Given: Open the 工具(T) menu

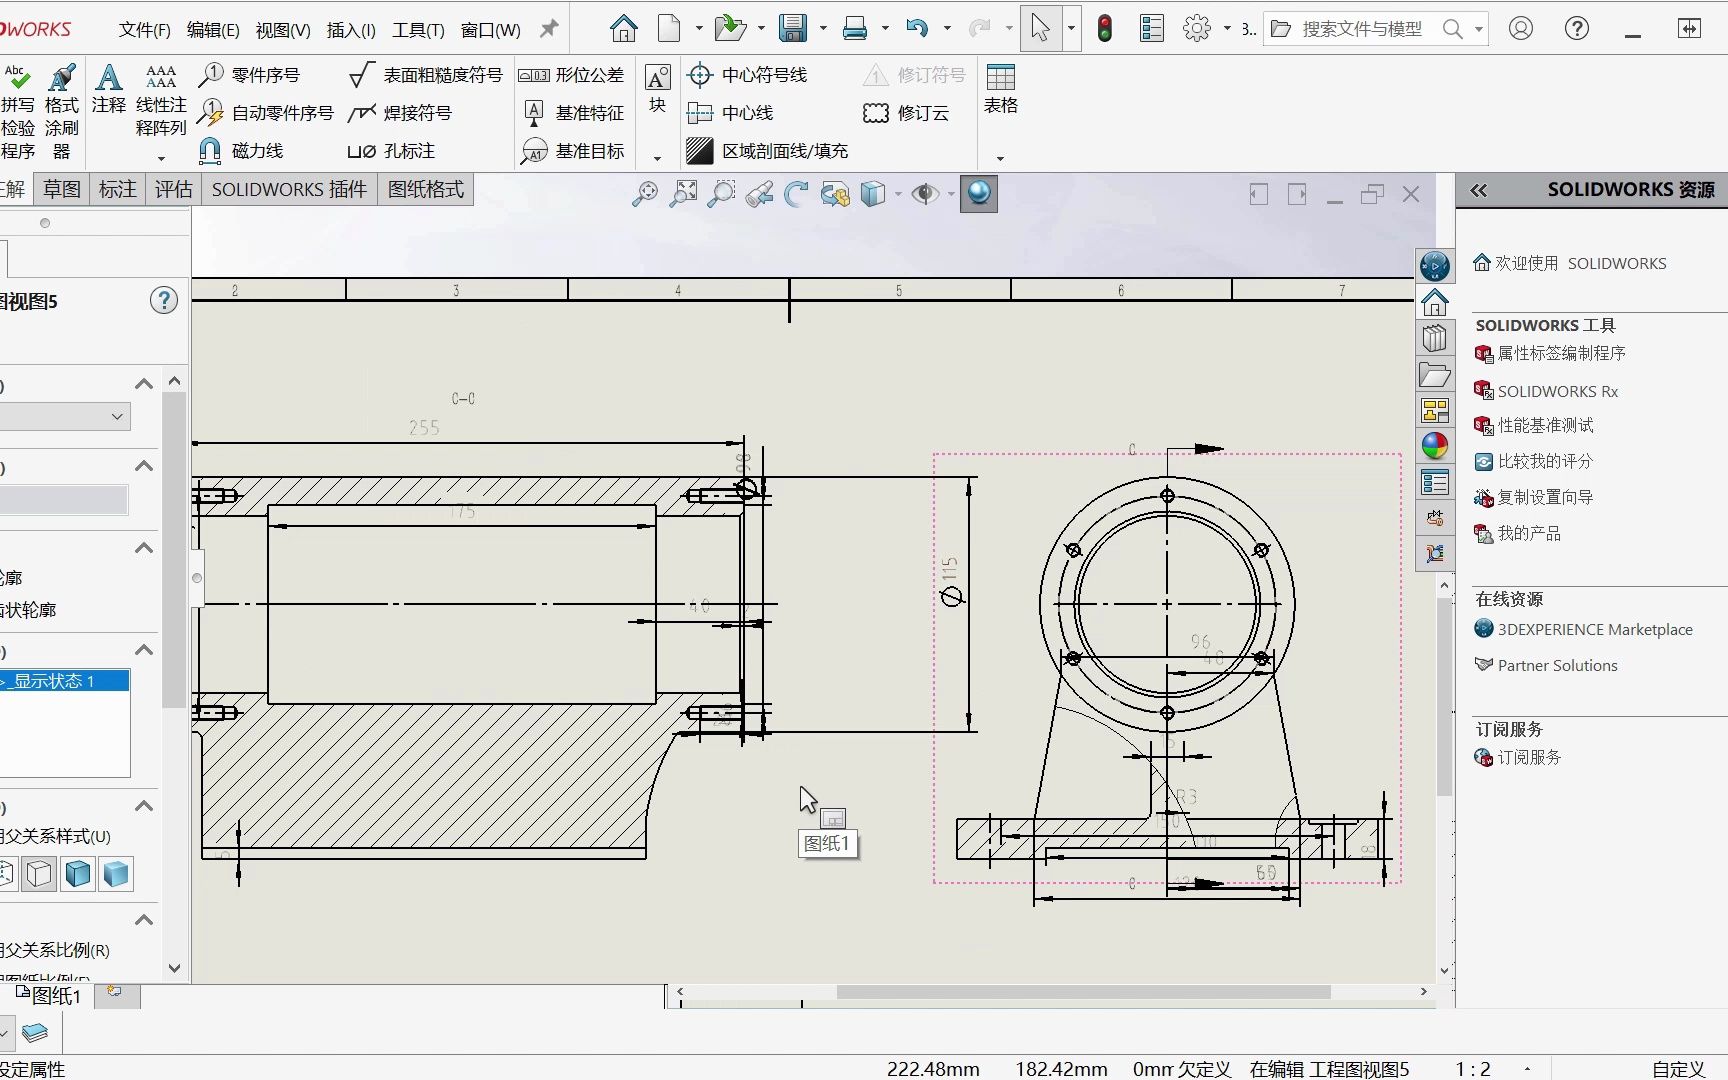Looking at the screenshot, I should [x=418, y=30].
